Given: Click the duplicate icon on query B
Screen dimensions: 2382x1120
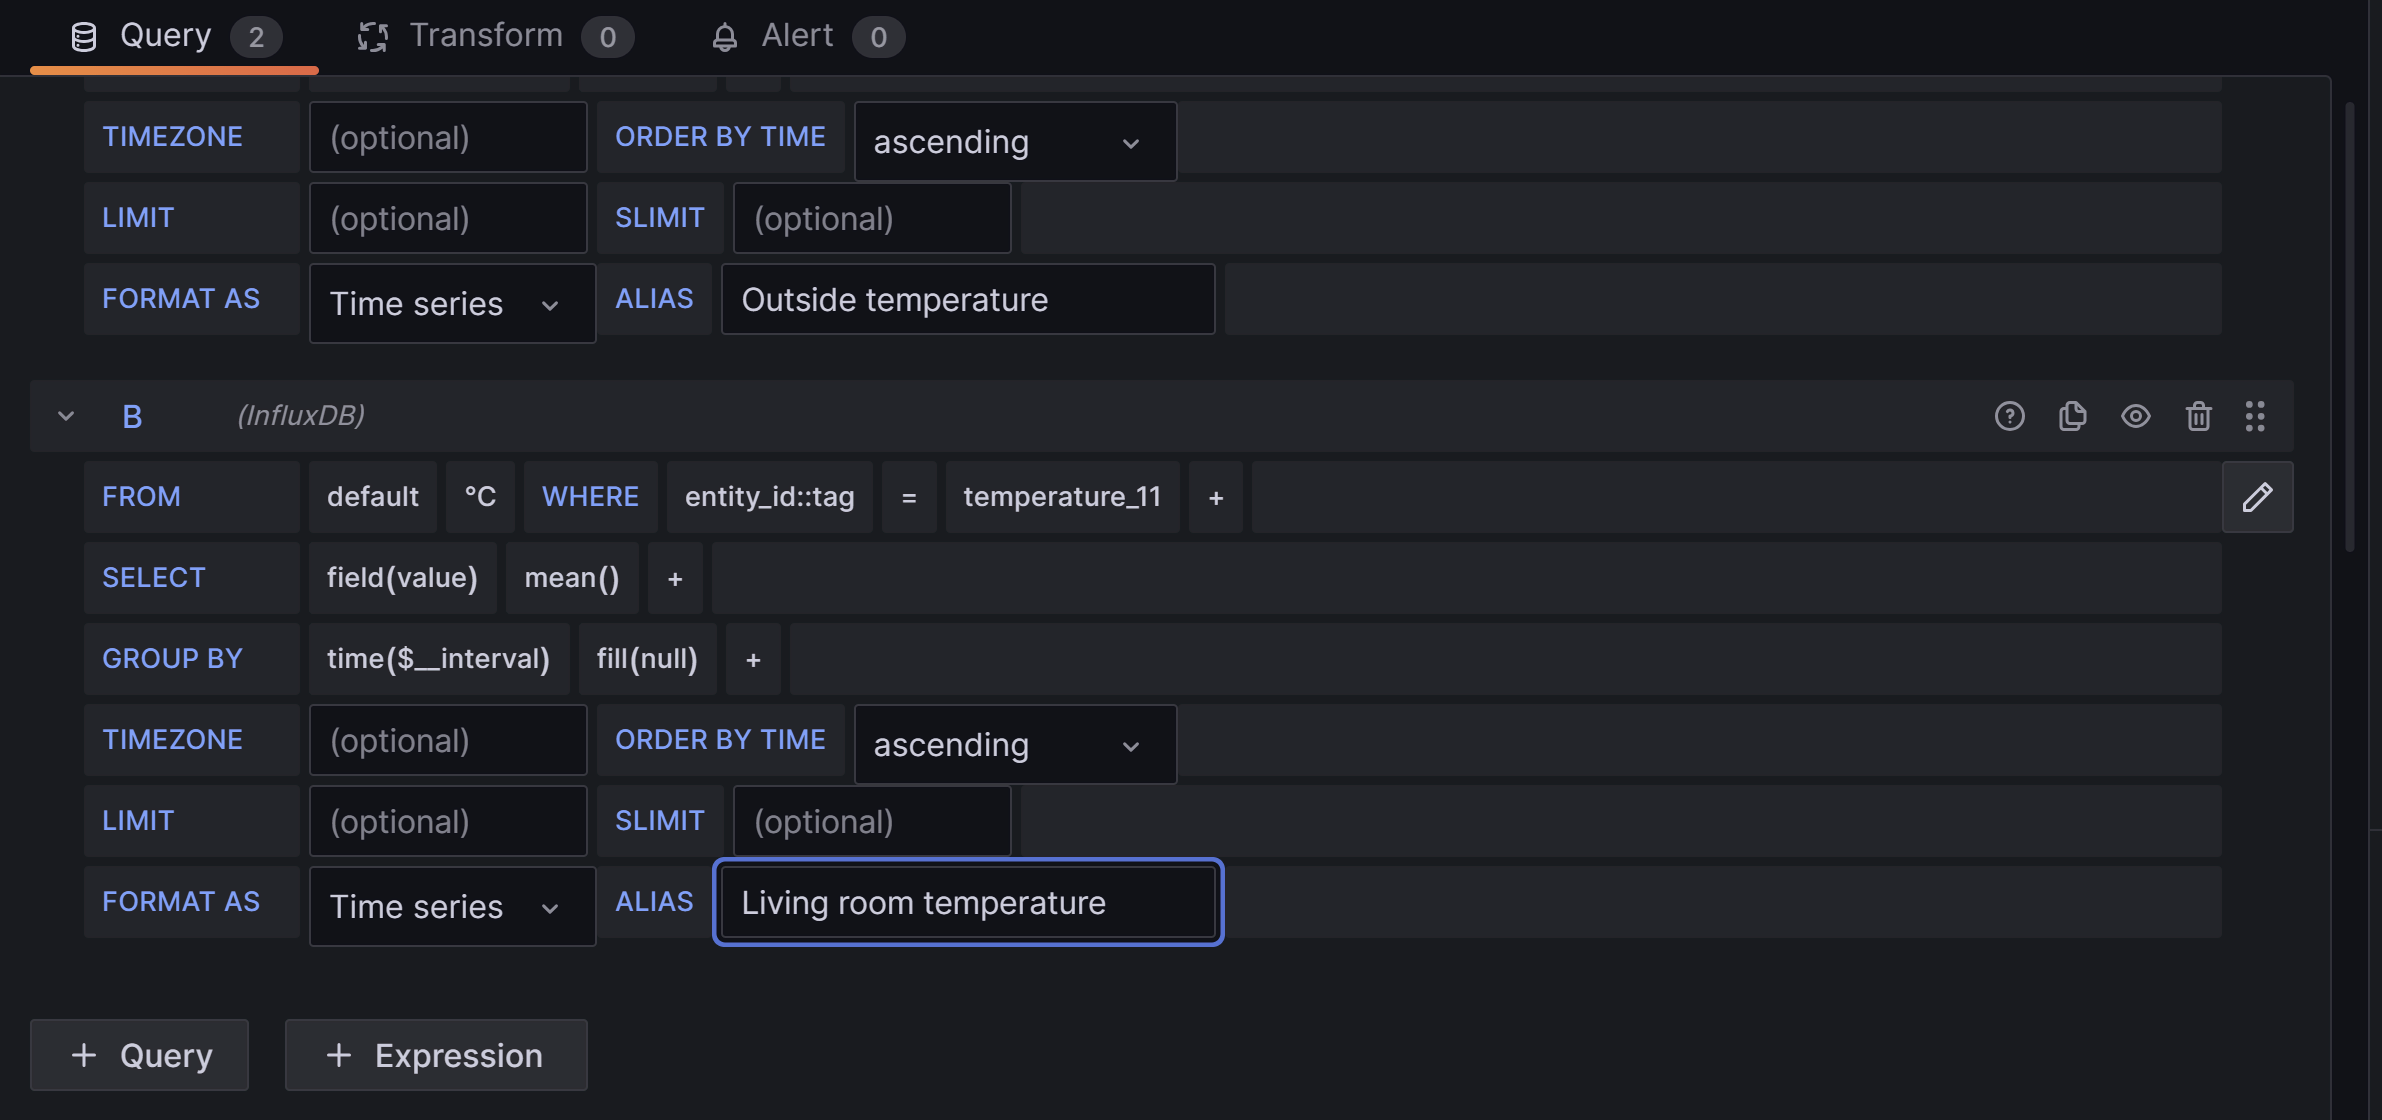Looking at the screenshot, I should 2074,416.
